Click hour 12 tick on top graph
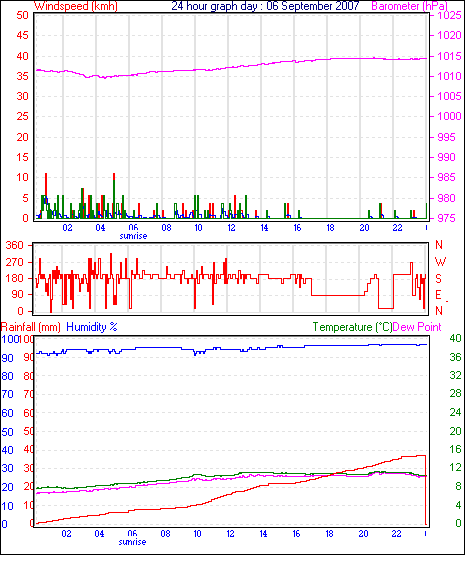This screenshot has width=466, height=563. (x=231, y=228)
